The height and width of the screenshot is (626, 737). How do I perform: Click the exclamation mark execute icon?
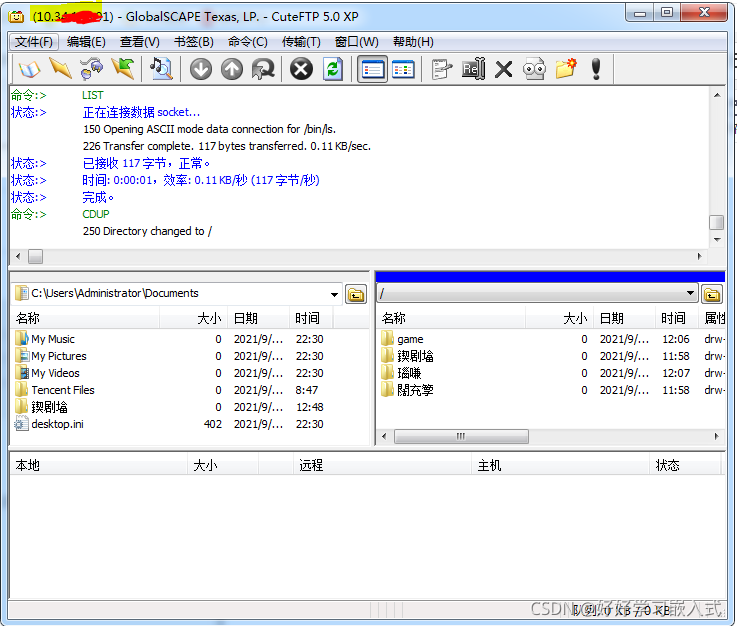pyautogui.click(x=596, y=70)
